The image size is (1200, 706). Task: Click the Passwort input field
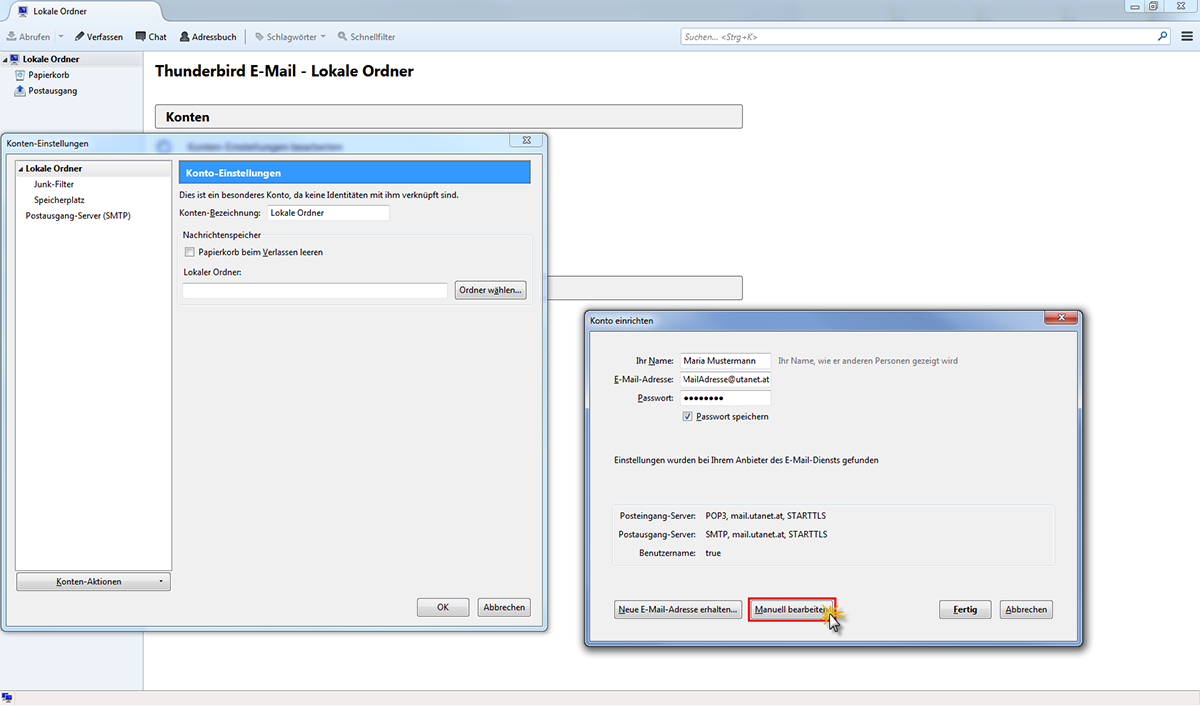pyautogui.click(x=725, y=398)
